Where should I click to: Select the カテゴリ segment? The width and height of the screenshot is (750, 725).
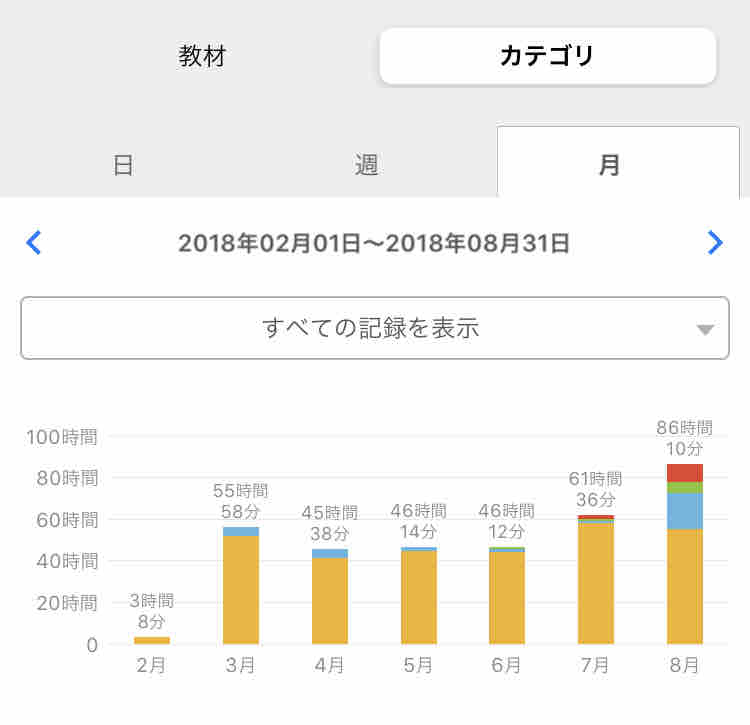pyautogui.click(x=548, y=56)
